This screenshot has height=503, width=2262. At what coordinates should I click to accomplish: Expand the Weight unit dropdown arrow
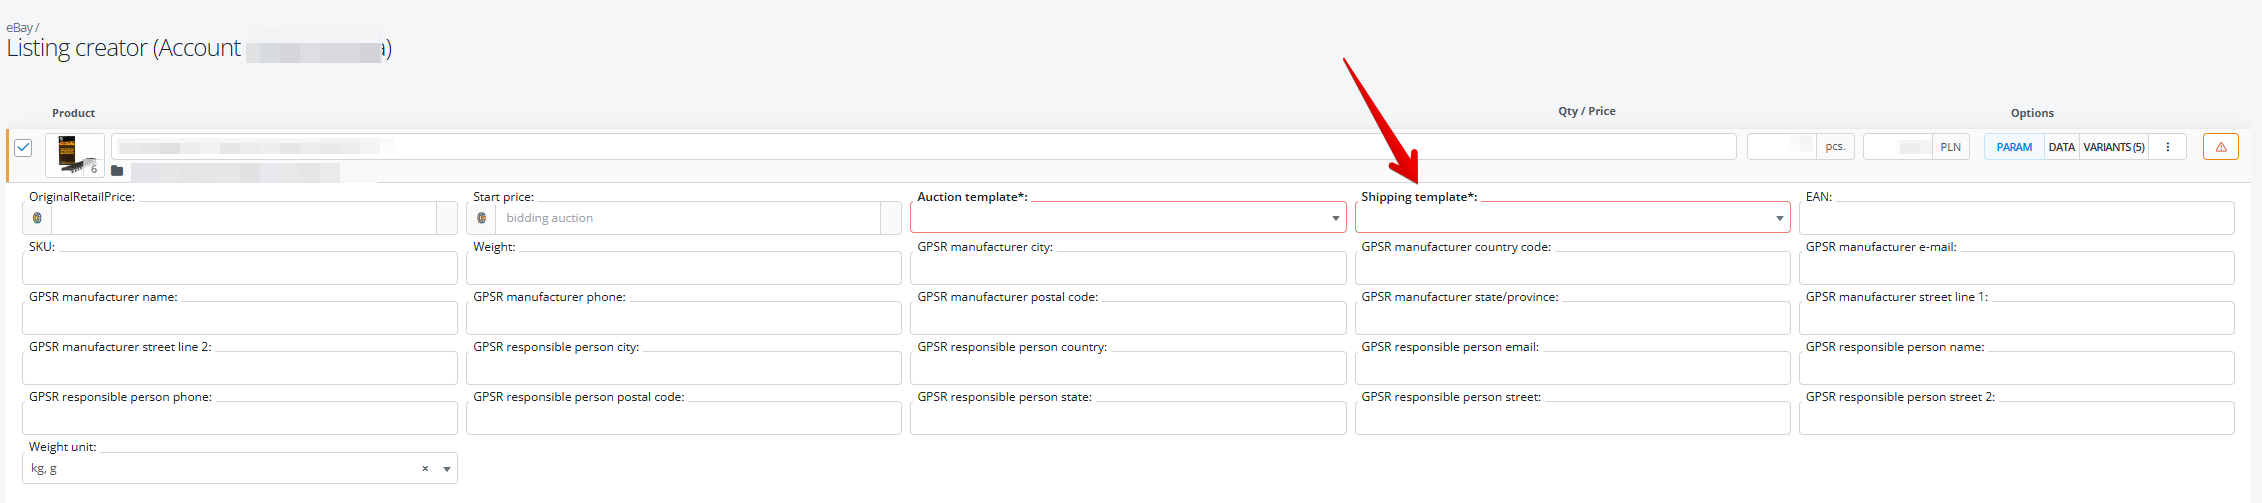[x=446, y=469]
